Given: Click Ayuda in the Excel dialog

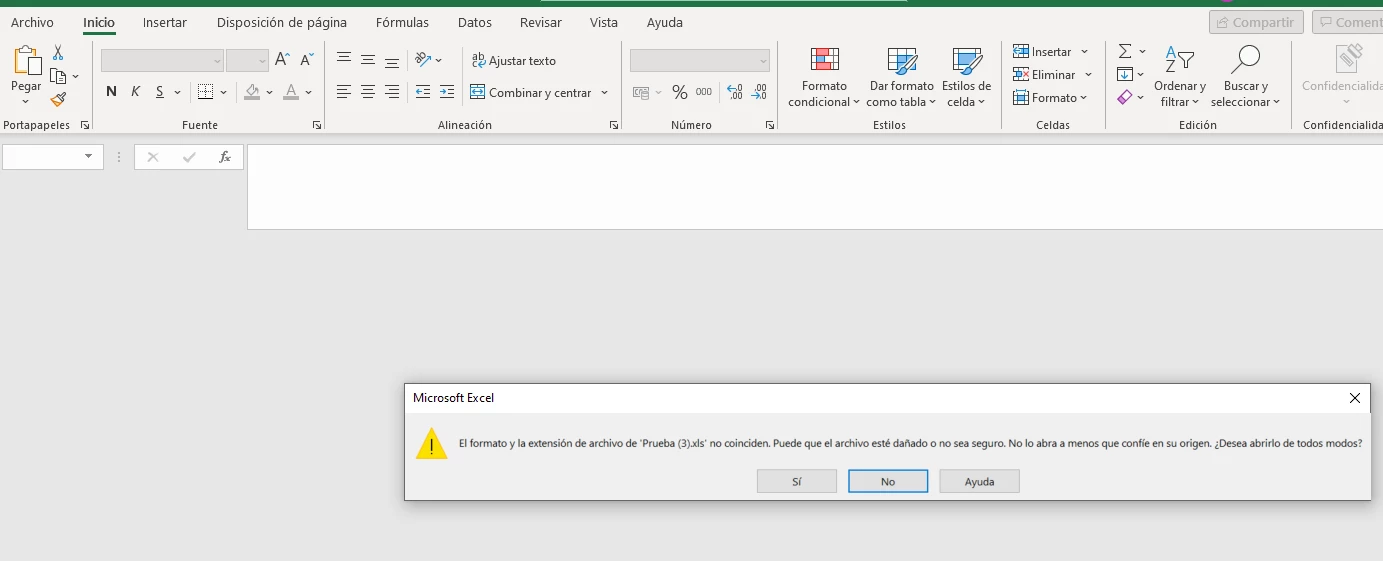Looking at the screenshot, I should pos(979,481).
